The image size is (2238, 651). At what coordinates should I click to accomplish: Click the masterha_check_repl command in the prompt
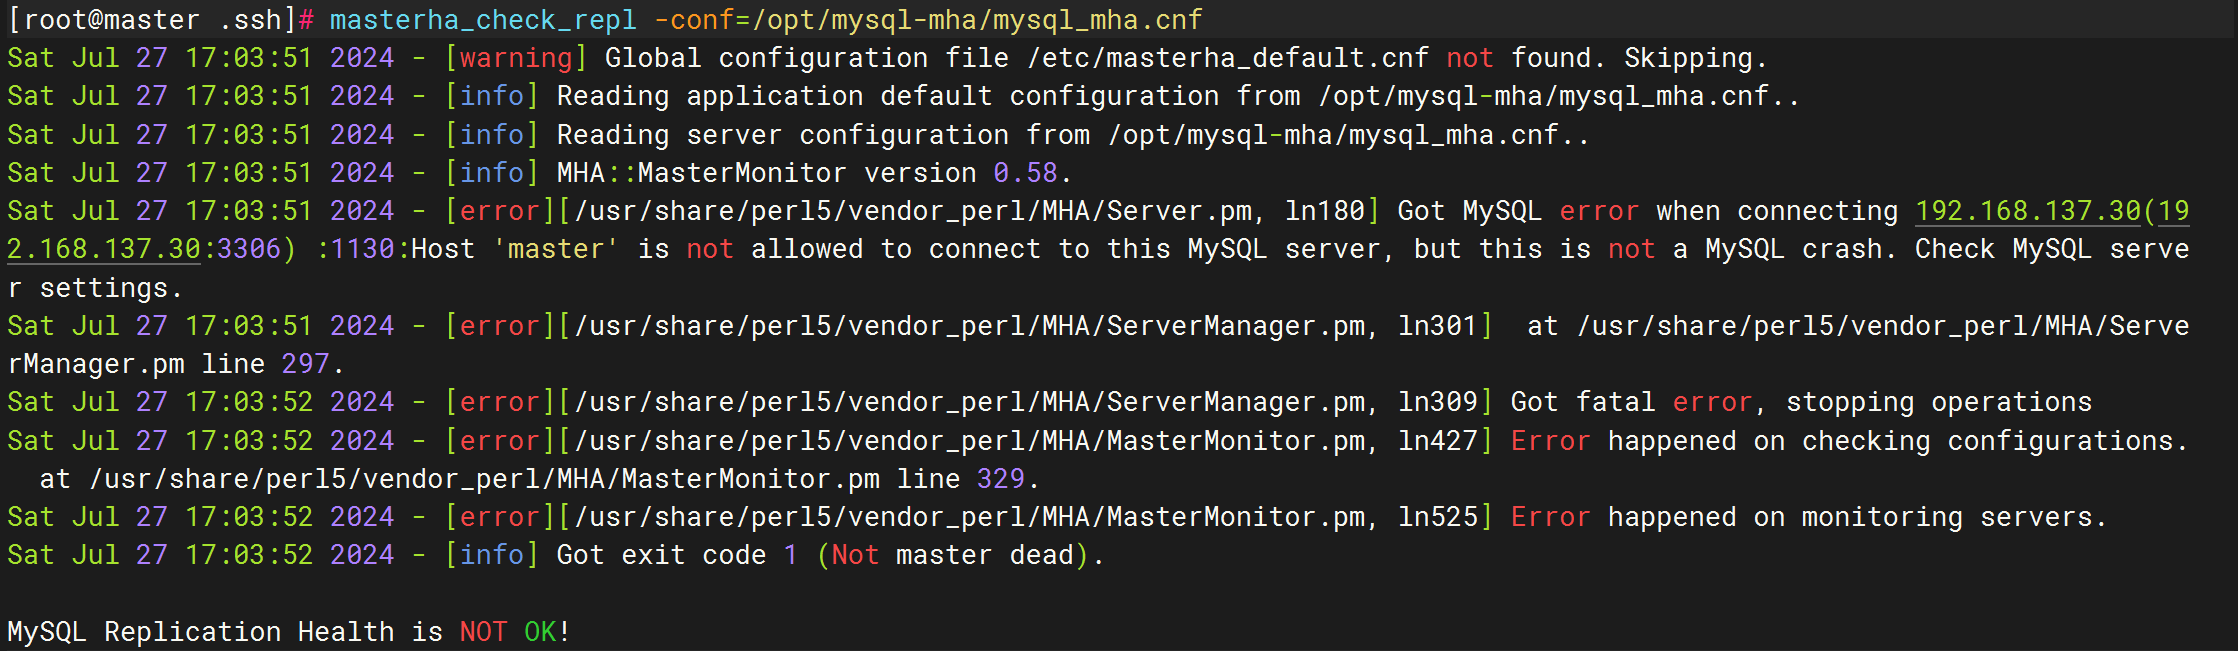click(482, 20)
